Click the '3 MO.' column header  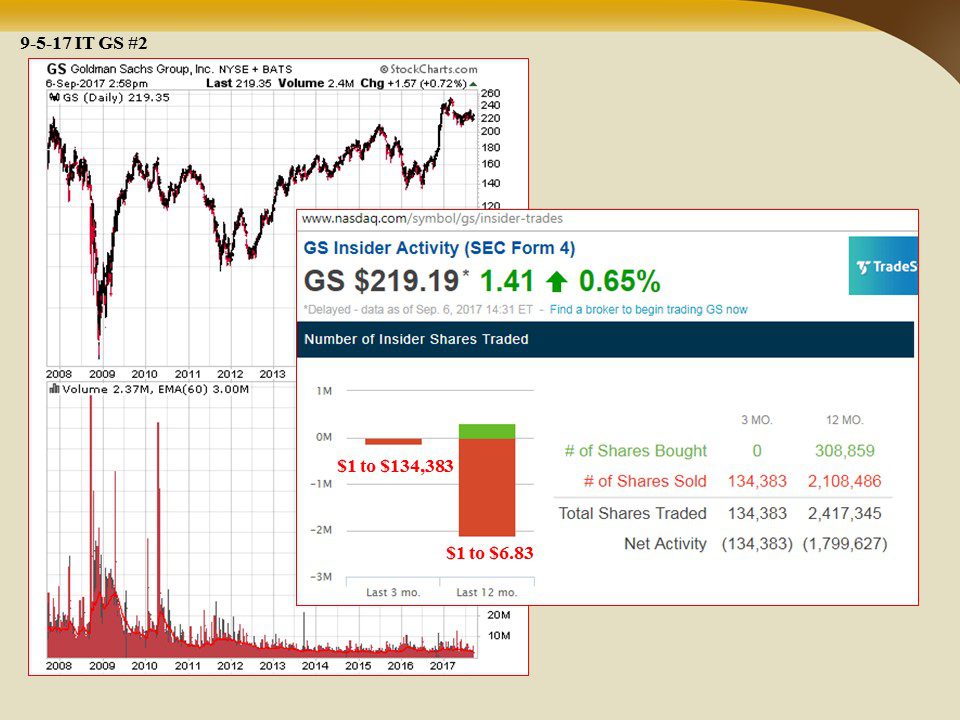tap(757, 420)
